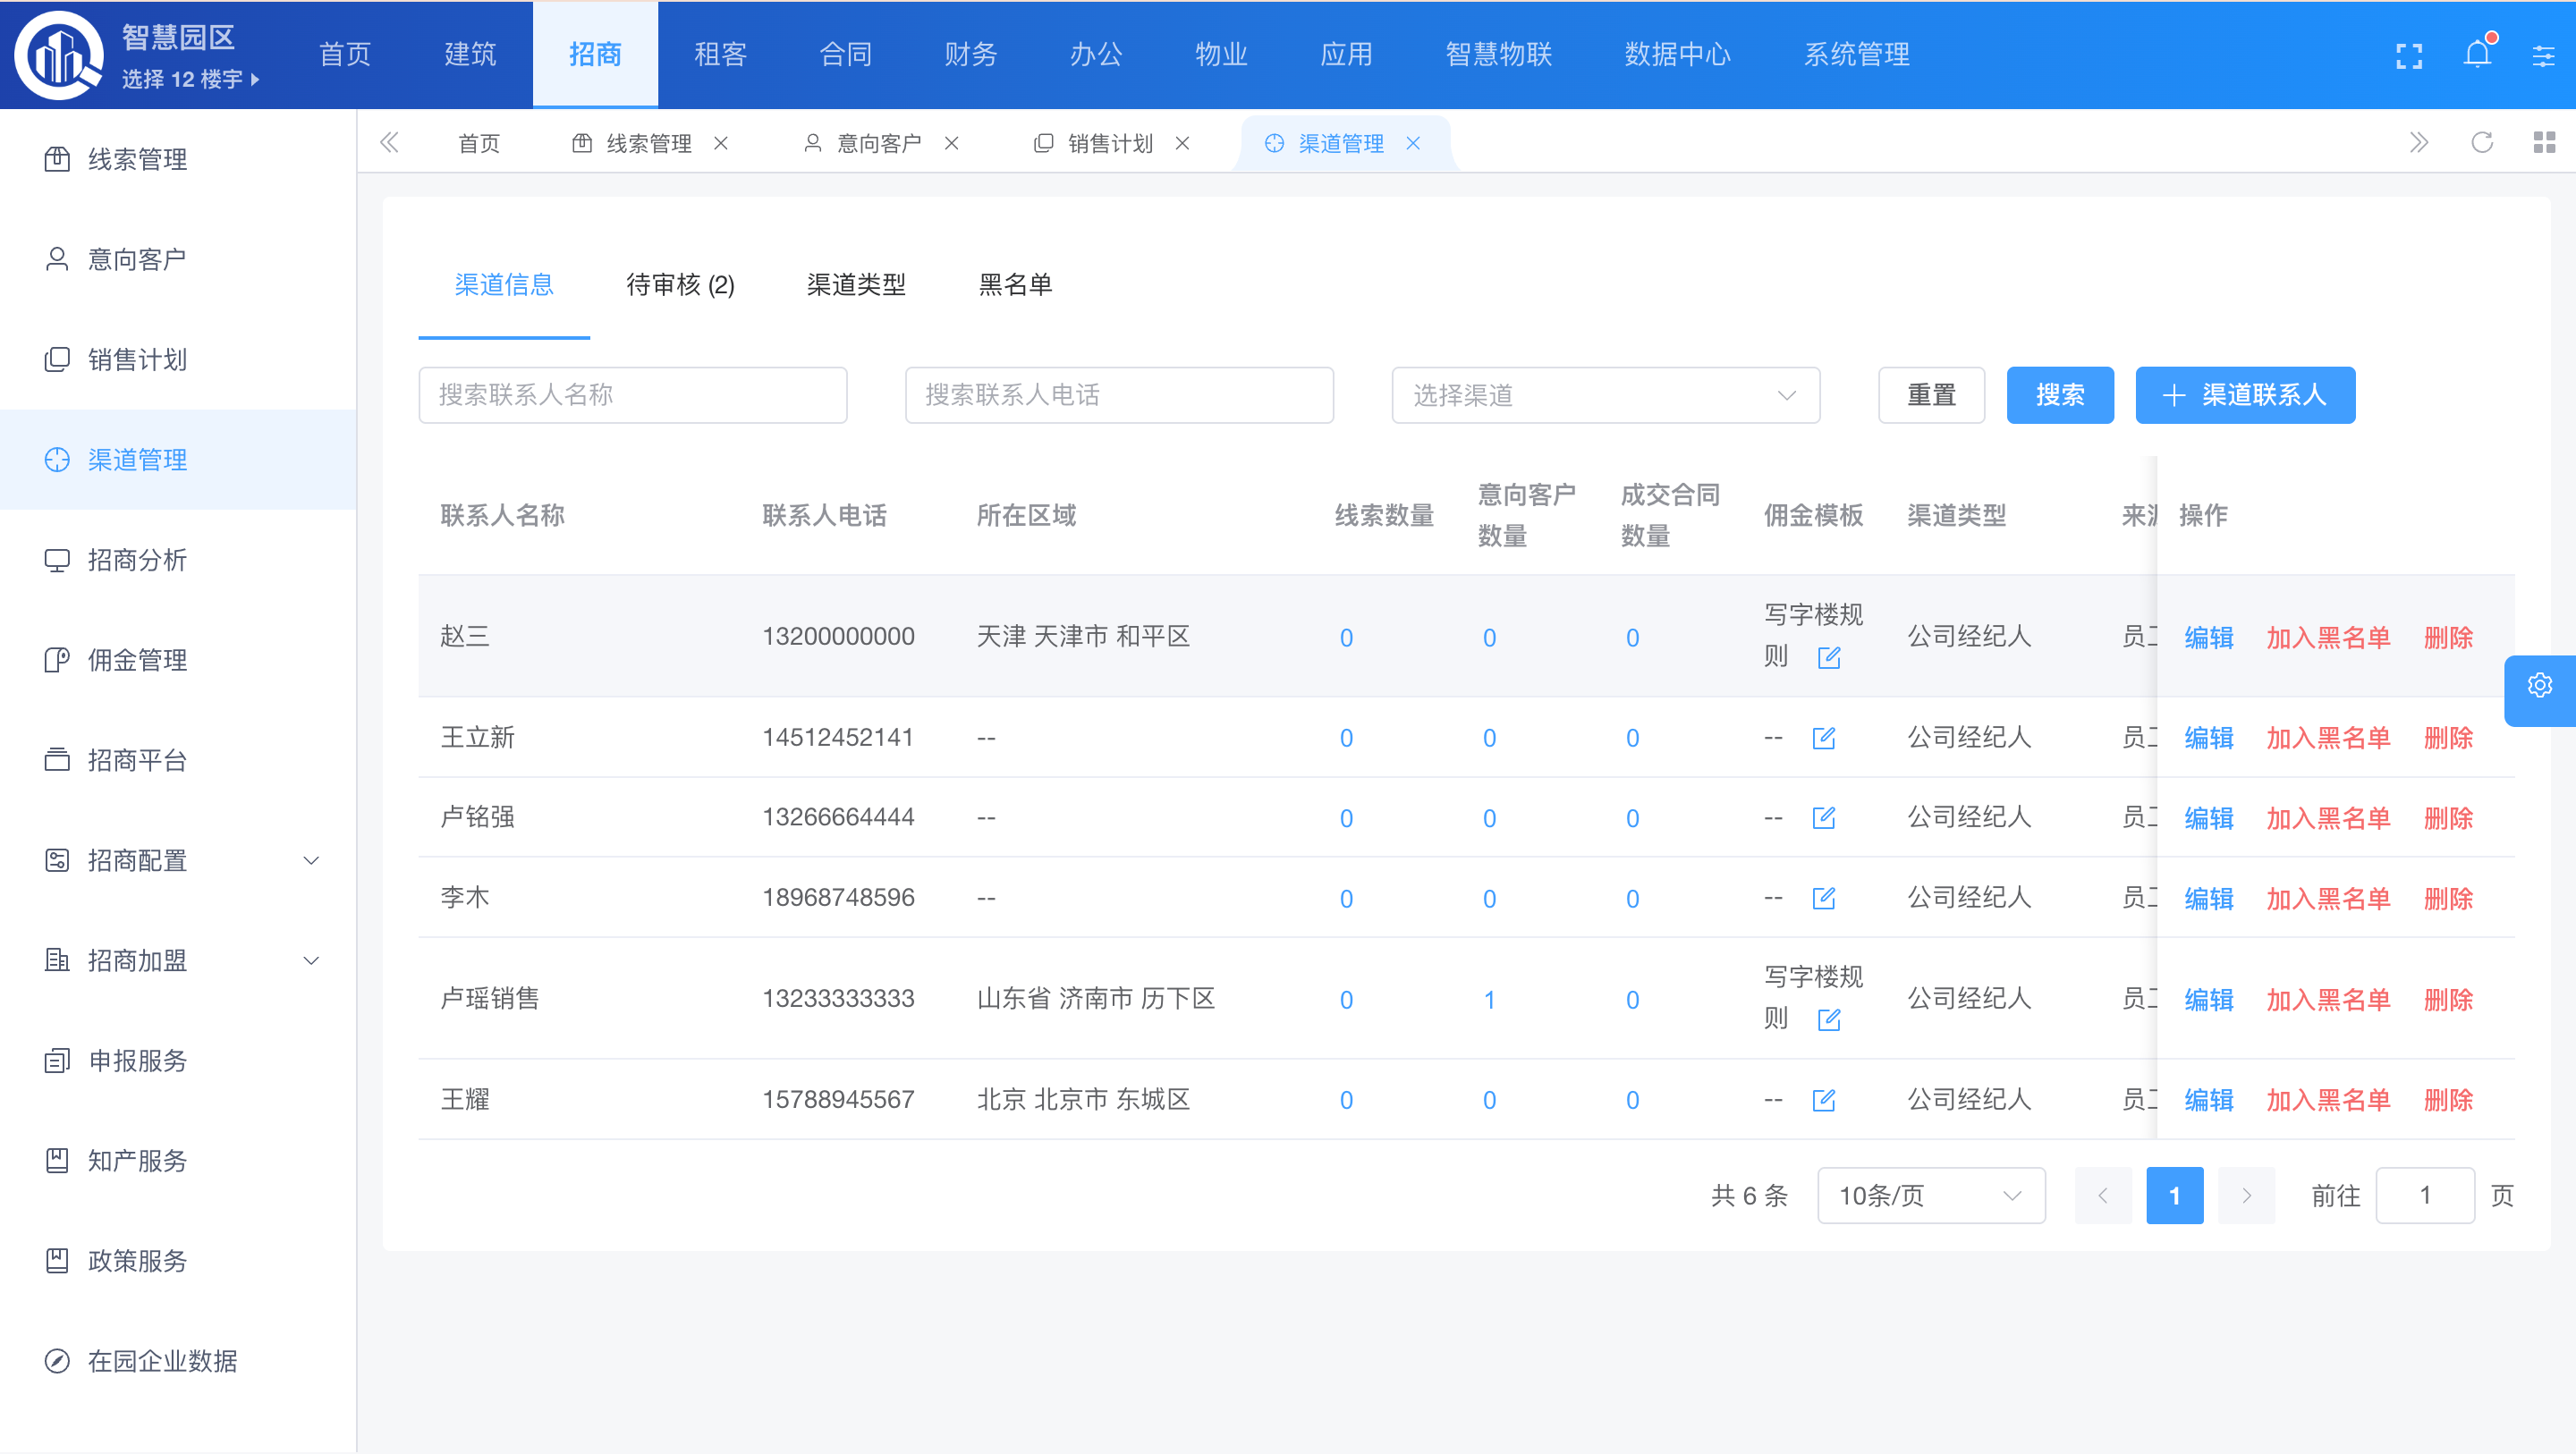Viewport: 2576px width, 1454px height.
Task: Click the 搜索联系人名称 input field
Action: point(632,395)
